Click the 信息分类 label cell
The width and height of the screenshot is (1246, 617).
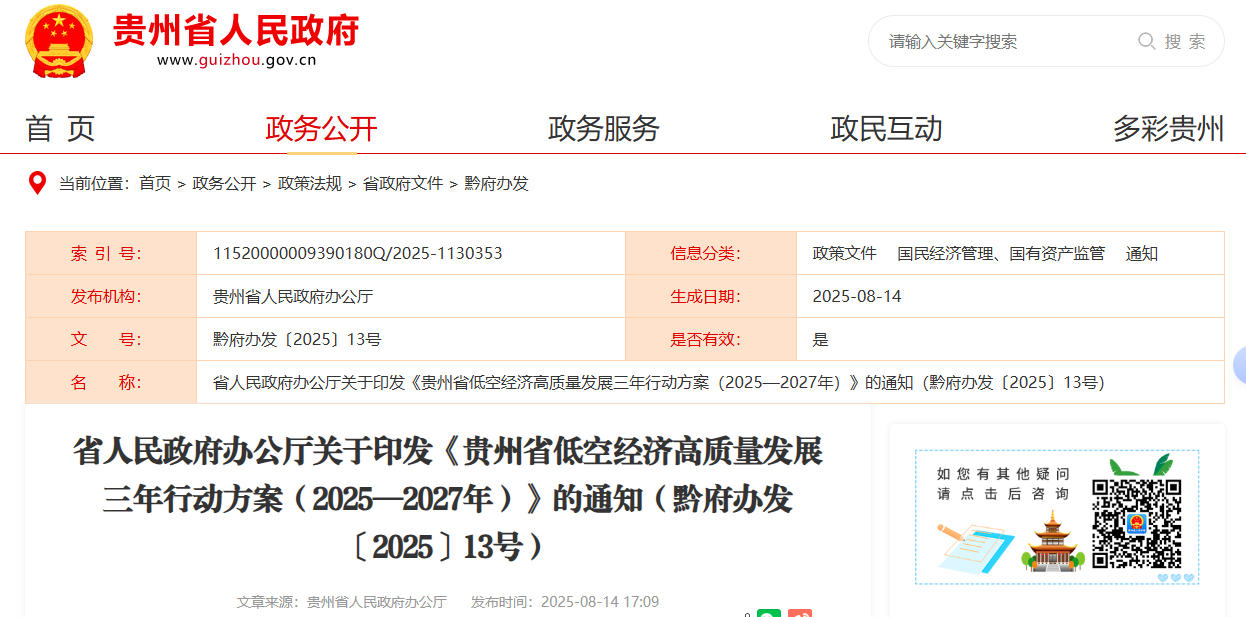click(x=711, y=254)
